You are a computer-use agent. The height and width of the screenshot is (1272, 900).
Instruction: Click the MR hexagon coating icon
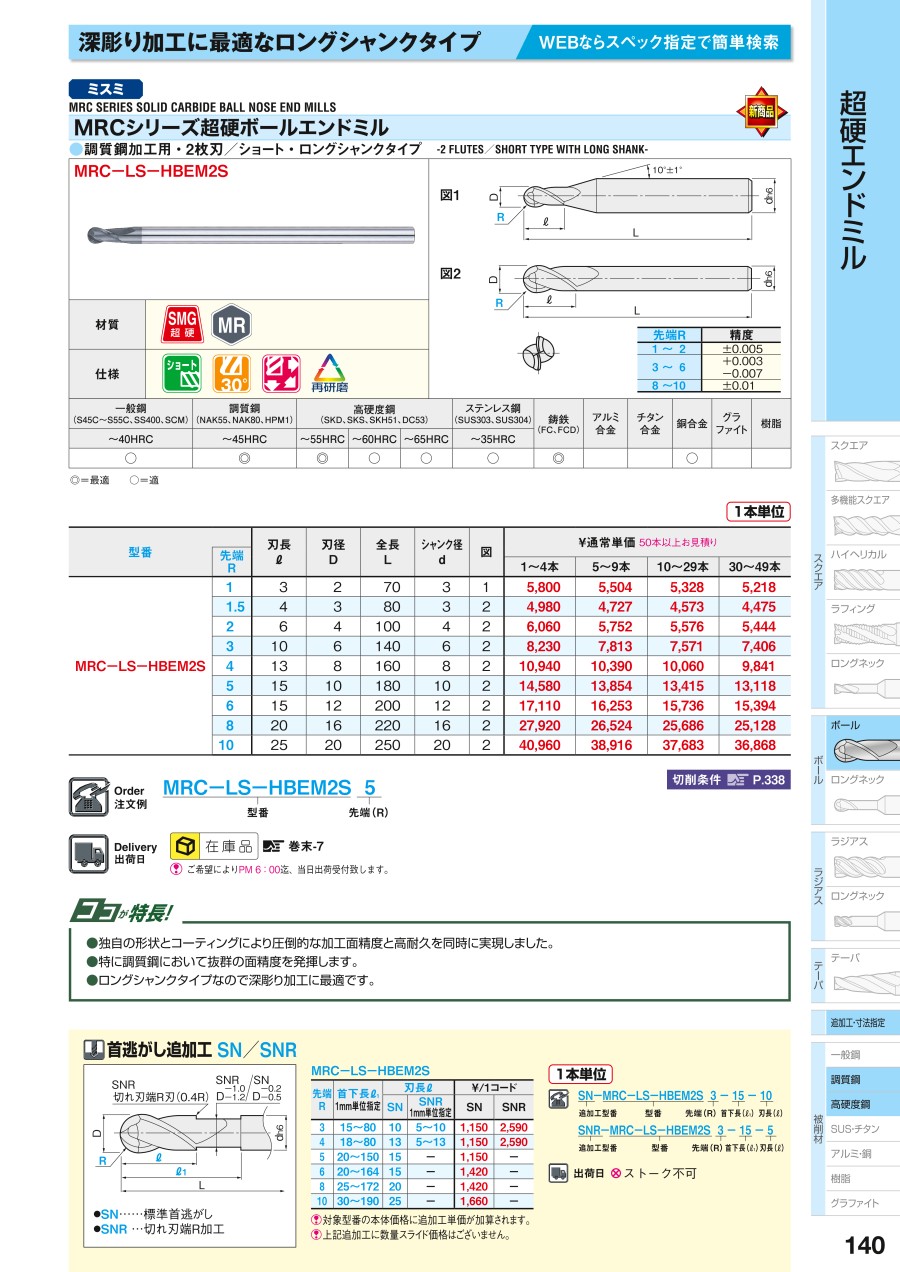pyautogui.click(x=231, y=325)
